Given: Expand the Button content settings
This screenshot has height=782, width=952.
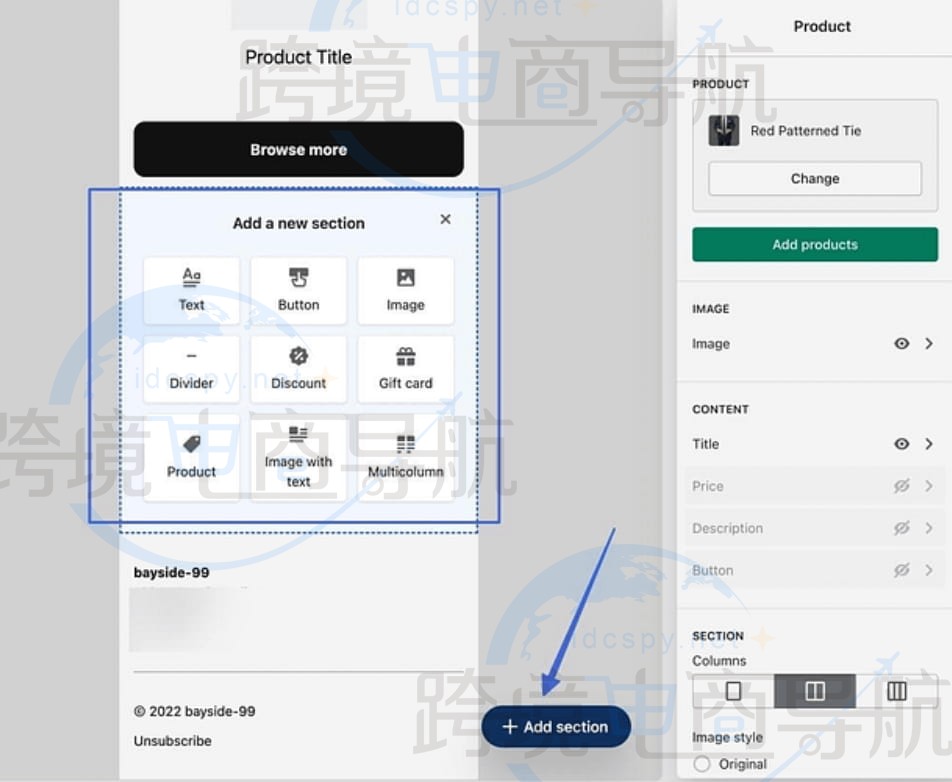Looking at the screenshot, I should pyautogui.click(x=929, y=570).
